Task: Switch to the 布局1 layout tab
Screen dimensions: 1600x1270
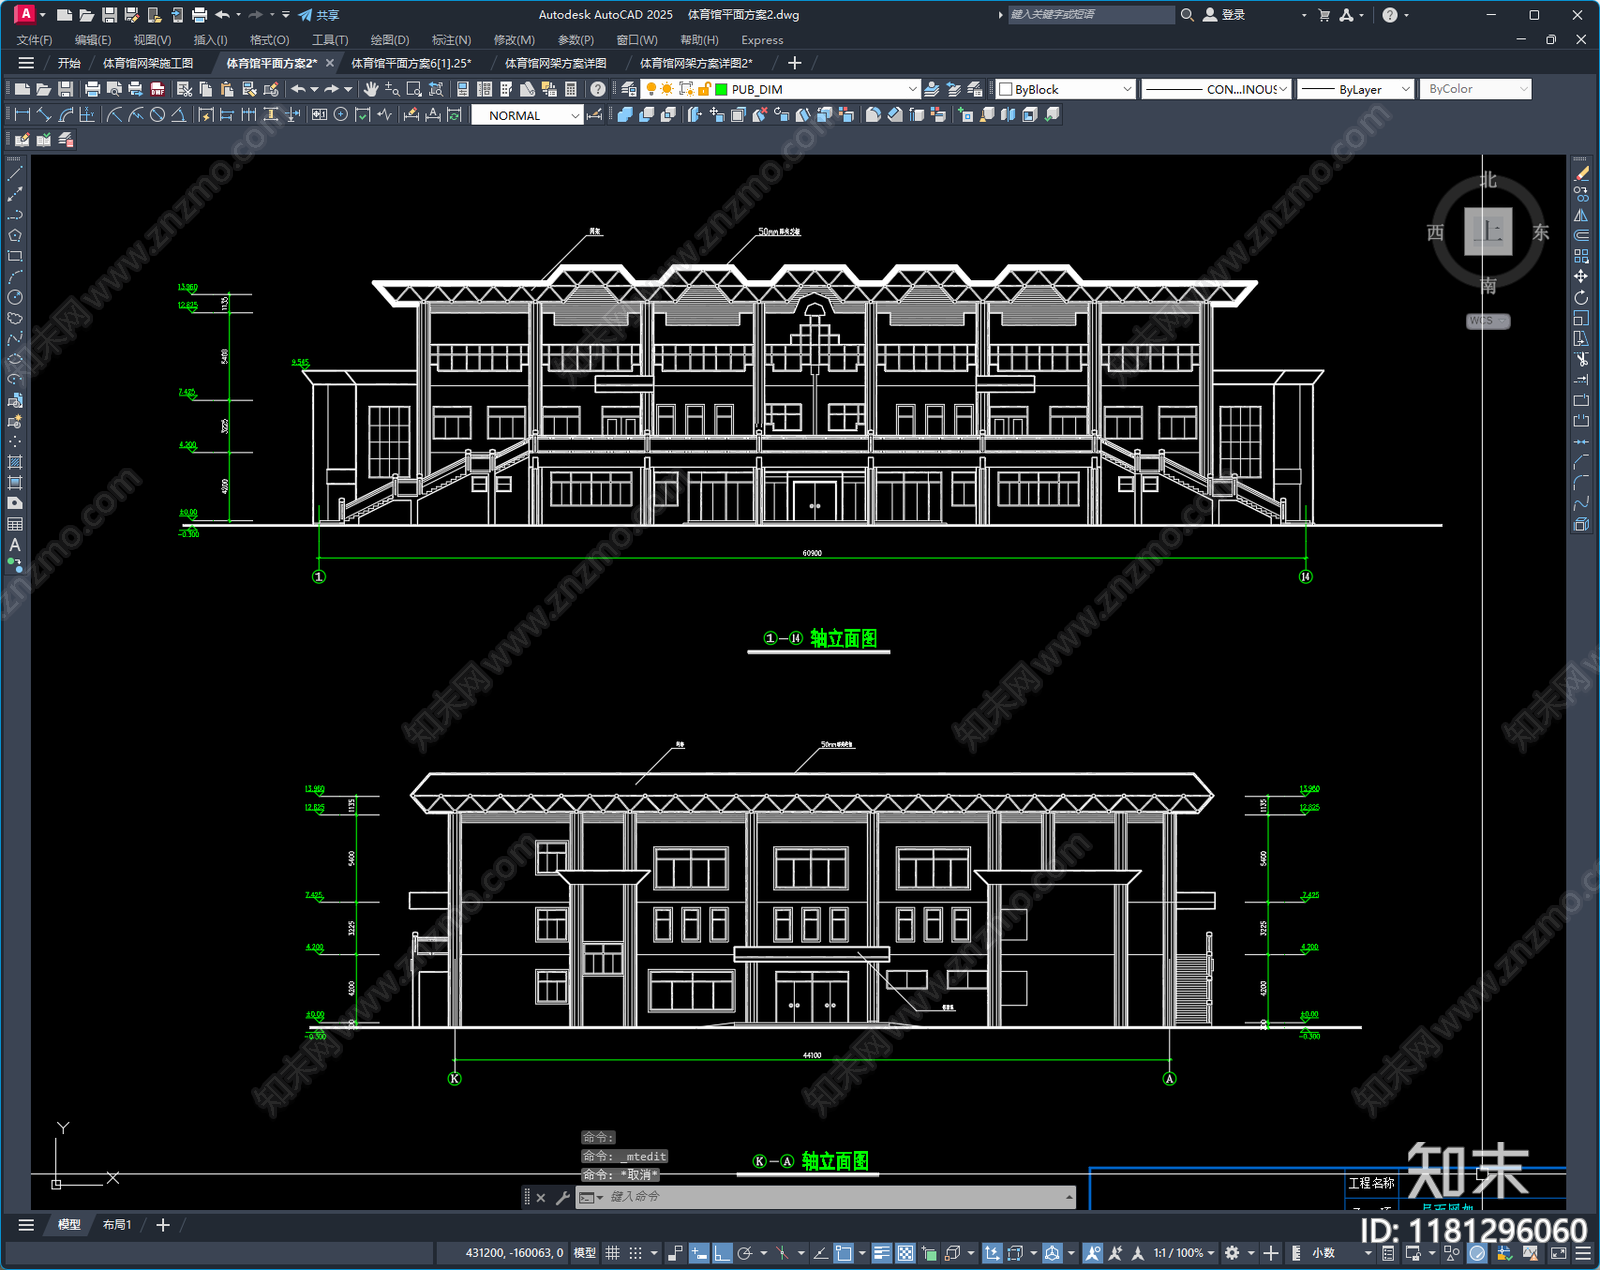Action: coord(117,1225)
